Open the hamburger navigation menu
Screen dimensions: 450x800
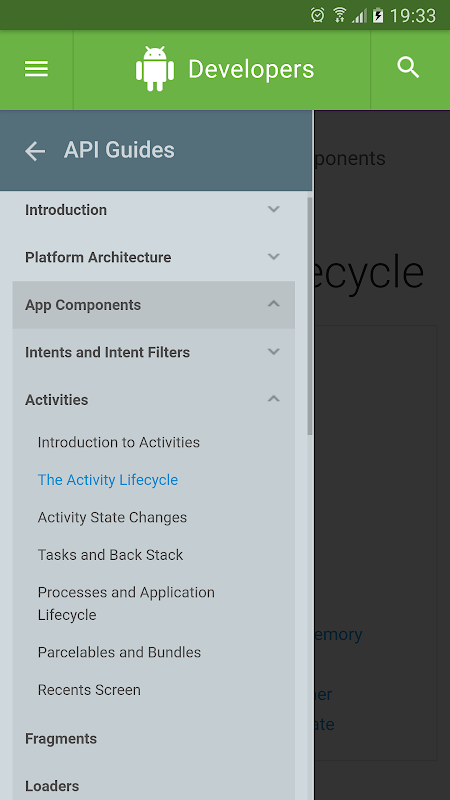pyautogui.click(x=36, y=69)
